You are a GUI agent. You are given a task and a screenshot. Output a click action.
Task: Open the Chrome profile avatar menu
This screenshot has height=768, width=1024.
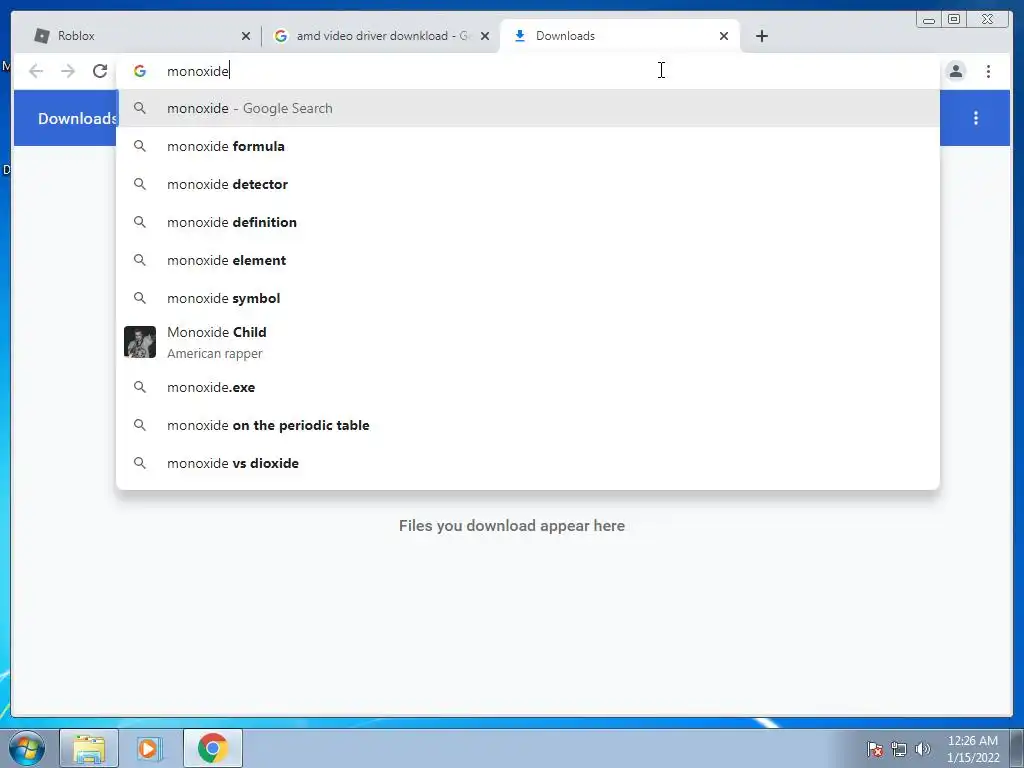pyautogui.click(x=955, y=71)
